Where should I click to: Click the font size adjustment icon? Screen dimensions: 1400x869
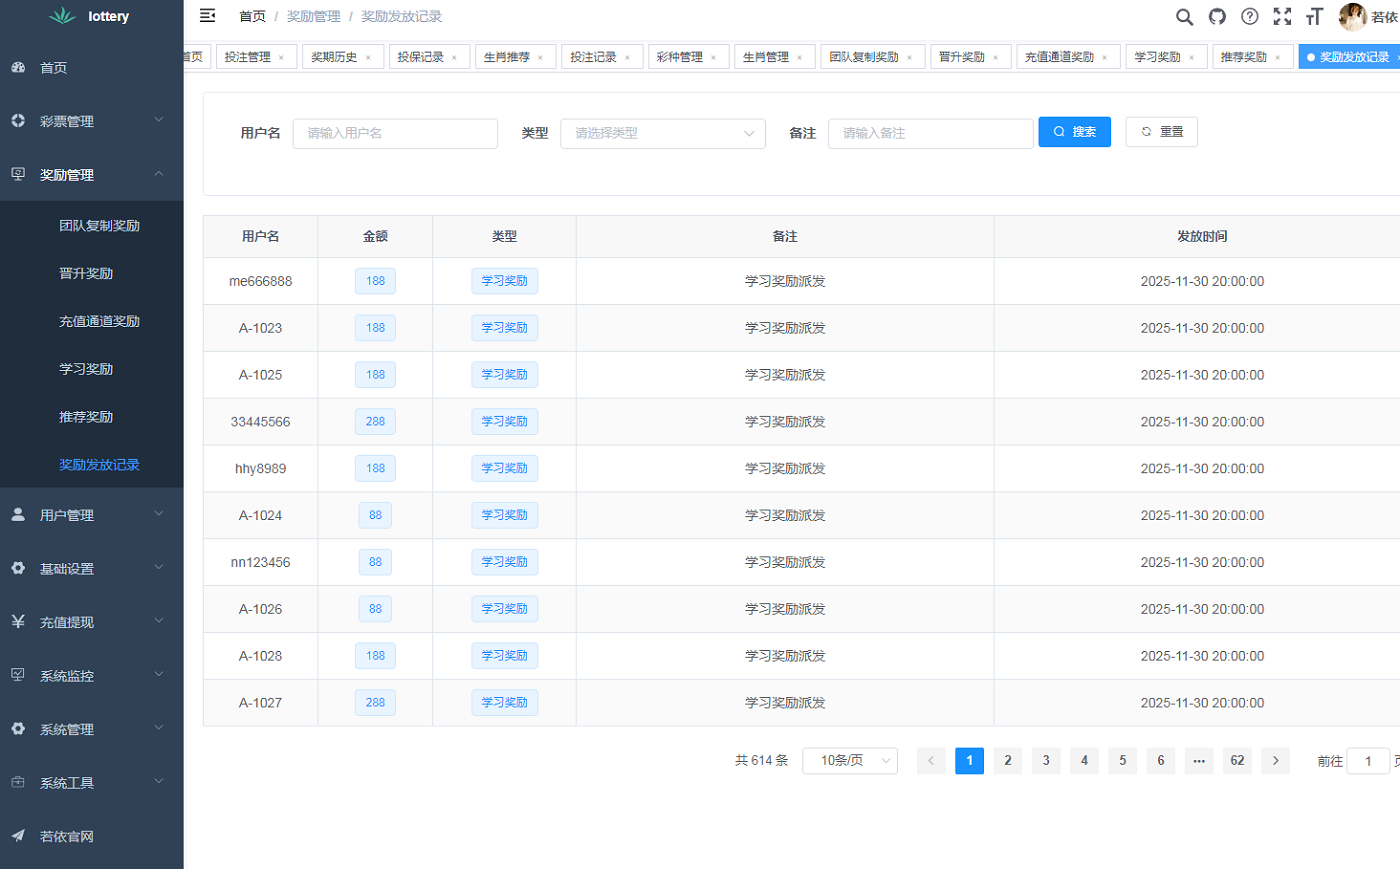[1314, 17]
